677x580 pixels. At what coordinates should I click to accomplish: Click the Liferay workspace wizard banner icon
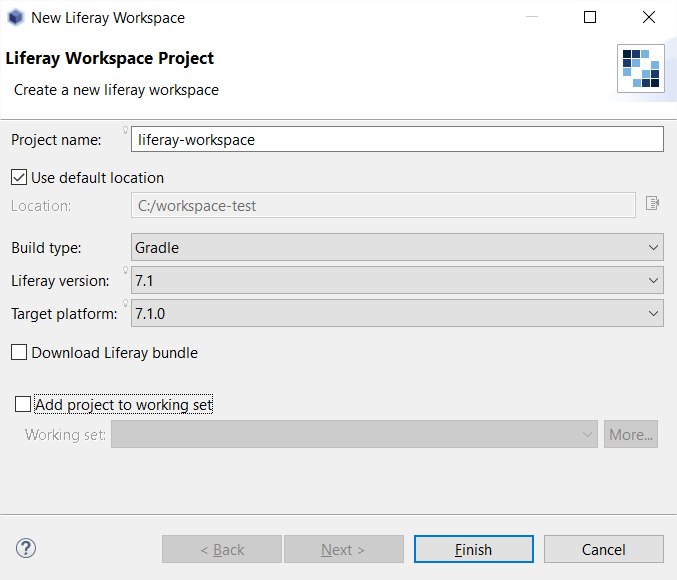tap(641, 68)
